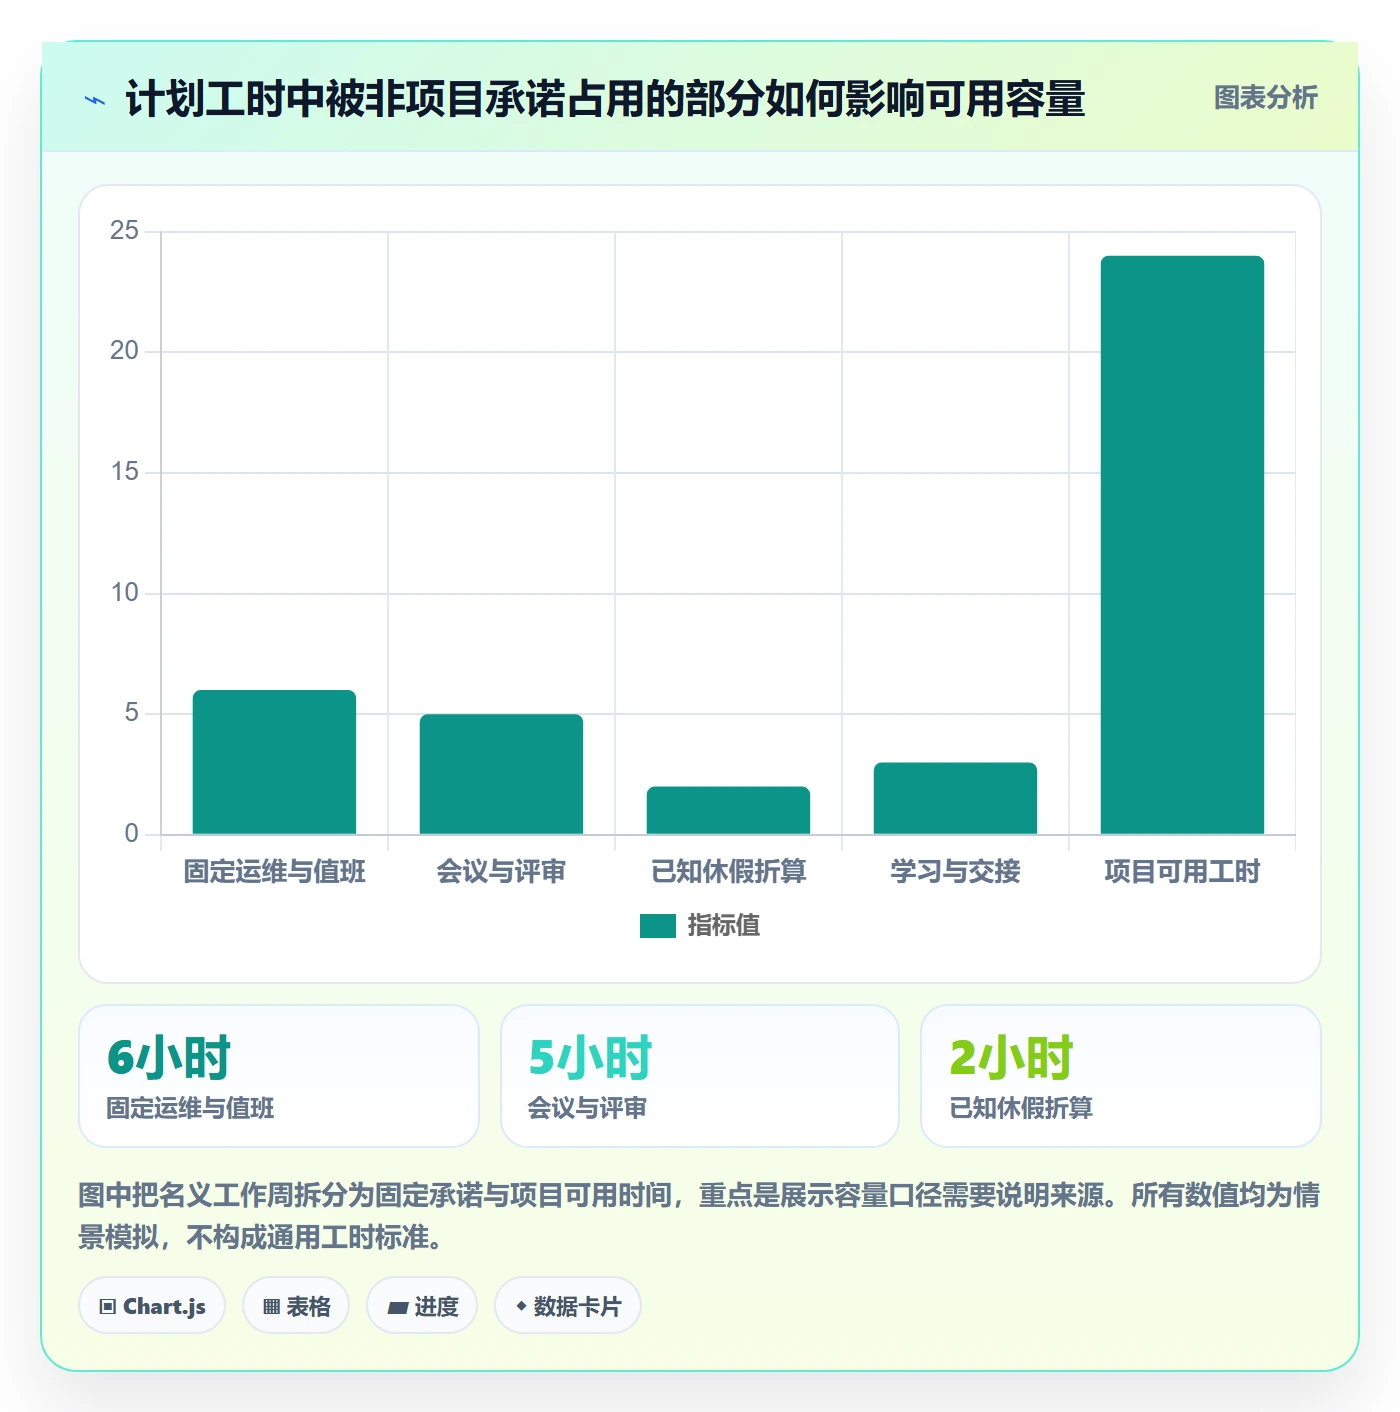Viewport: 1400px width, 1412px height.
Task: Click the diamond icon in 数据卡片 chip
Action: click(521, 1306)
